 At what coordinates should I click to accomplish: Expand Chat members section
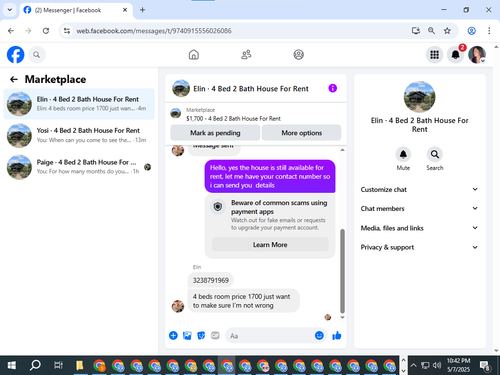pos(419,208)
